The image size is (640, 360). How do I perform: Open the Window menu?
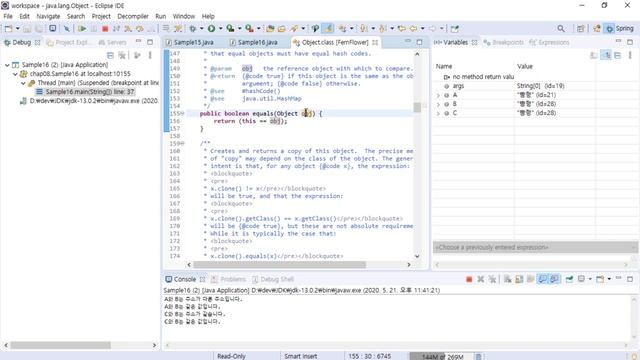click(184, 16)
